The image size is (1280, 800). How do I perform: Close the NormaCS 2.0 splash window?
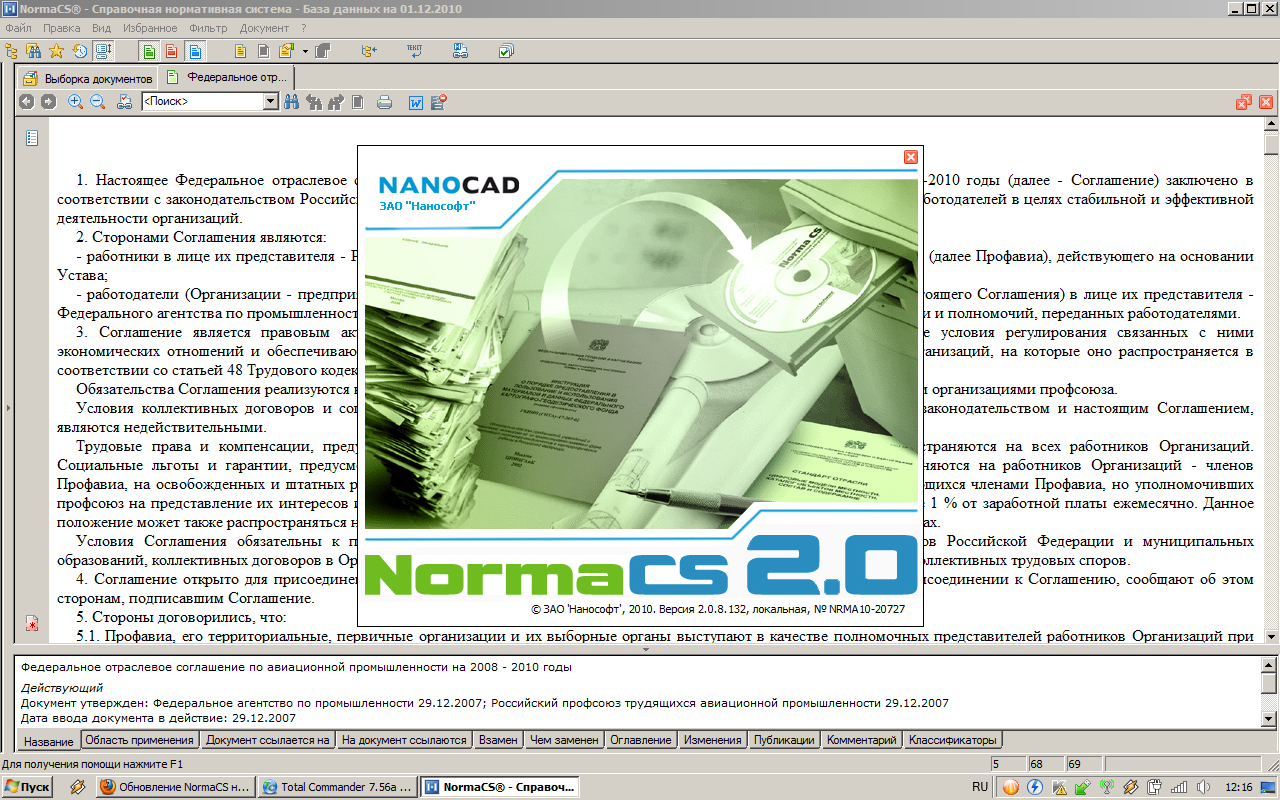tap(911, 157)
